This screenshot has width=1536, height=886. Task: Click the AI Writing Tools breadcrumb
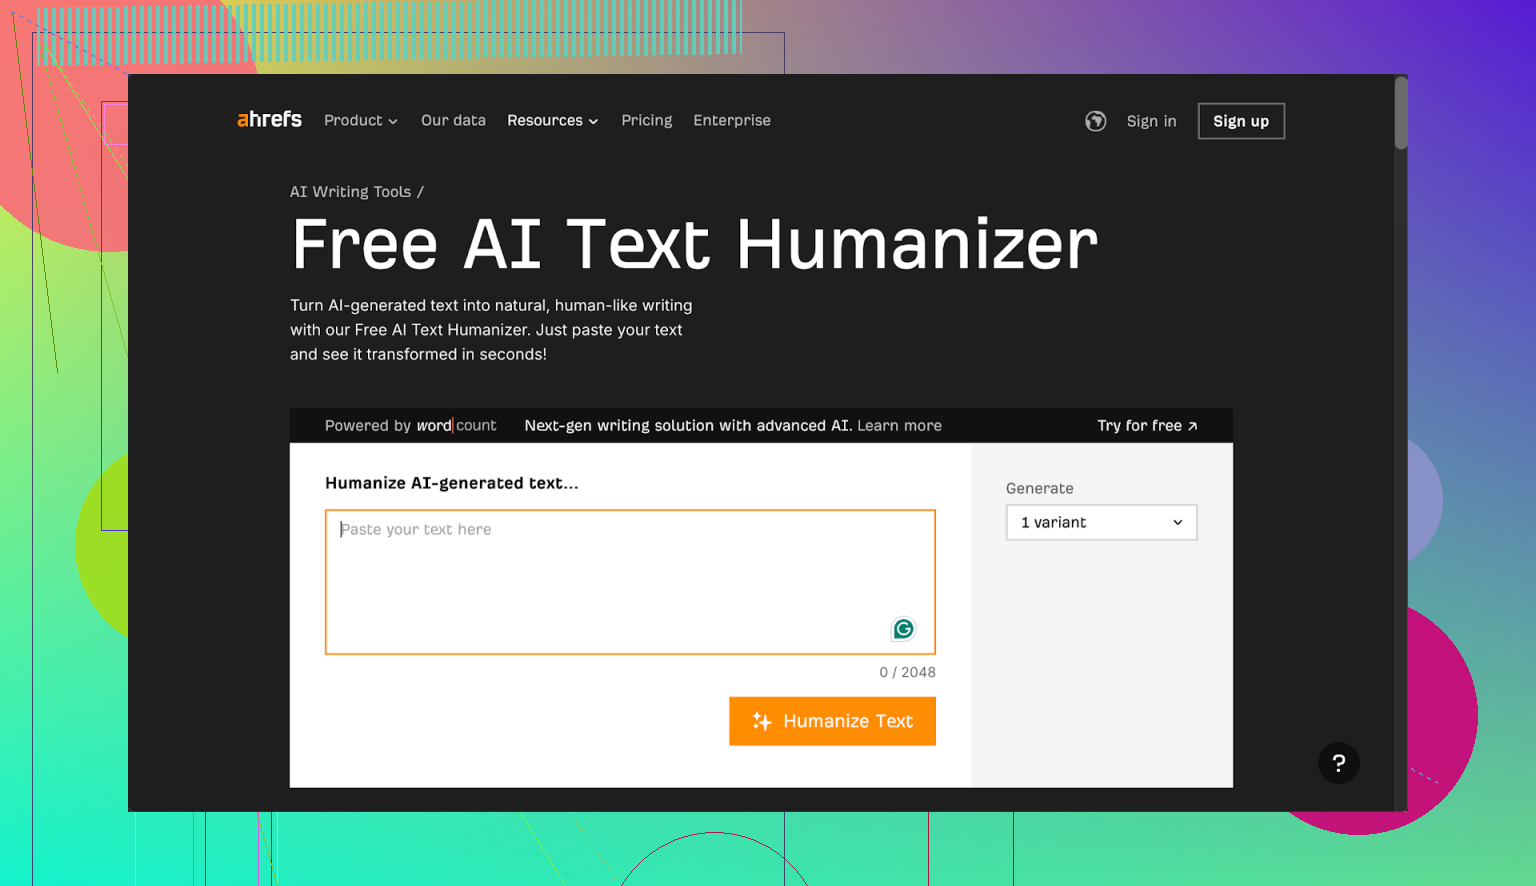click(x=350, y=191)
